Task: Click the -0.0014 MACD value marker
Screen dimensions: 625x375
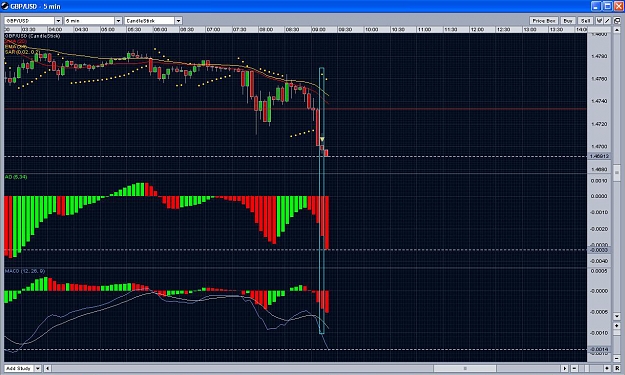Action: (599, 349)
